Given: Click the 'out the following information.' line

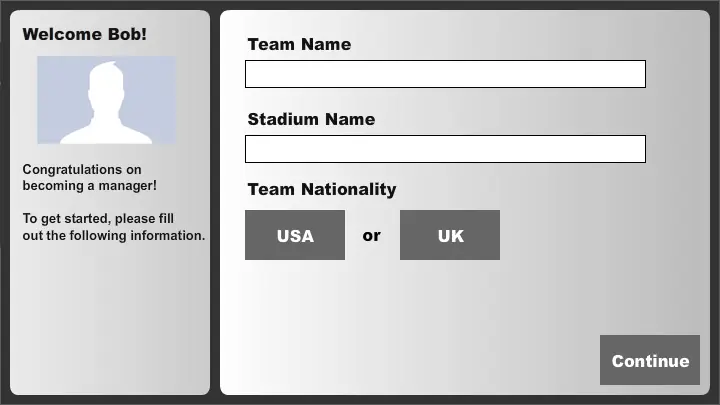Looking at the screenshot, I should 114,236.
